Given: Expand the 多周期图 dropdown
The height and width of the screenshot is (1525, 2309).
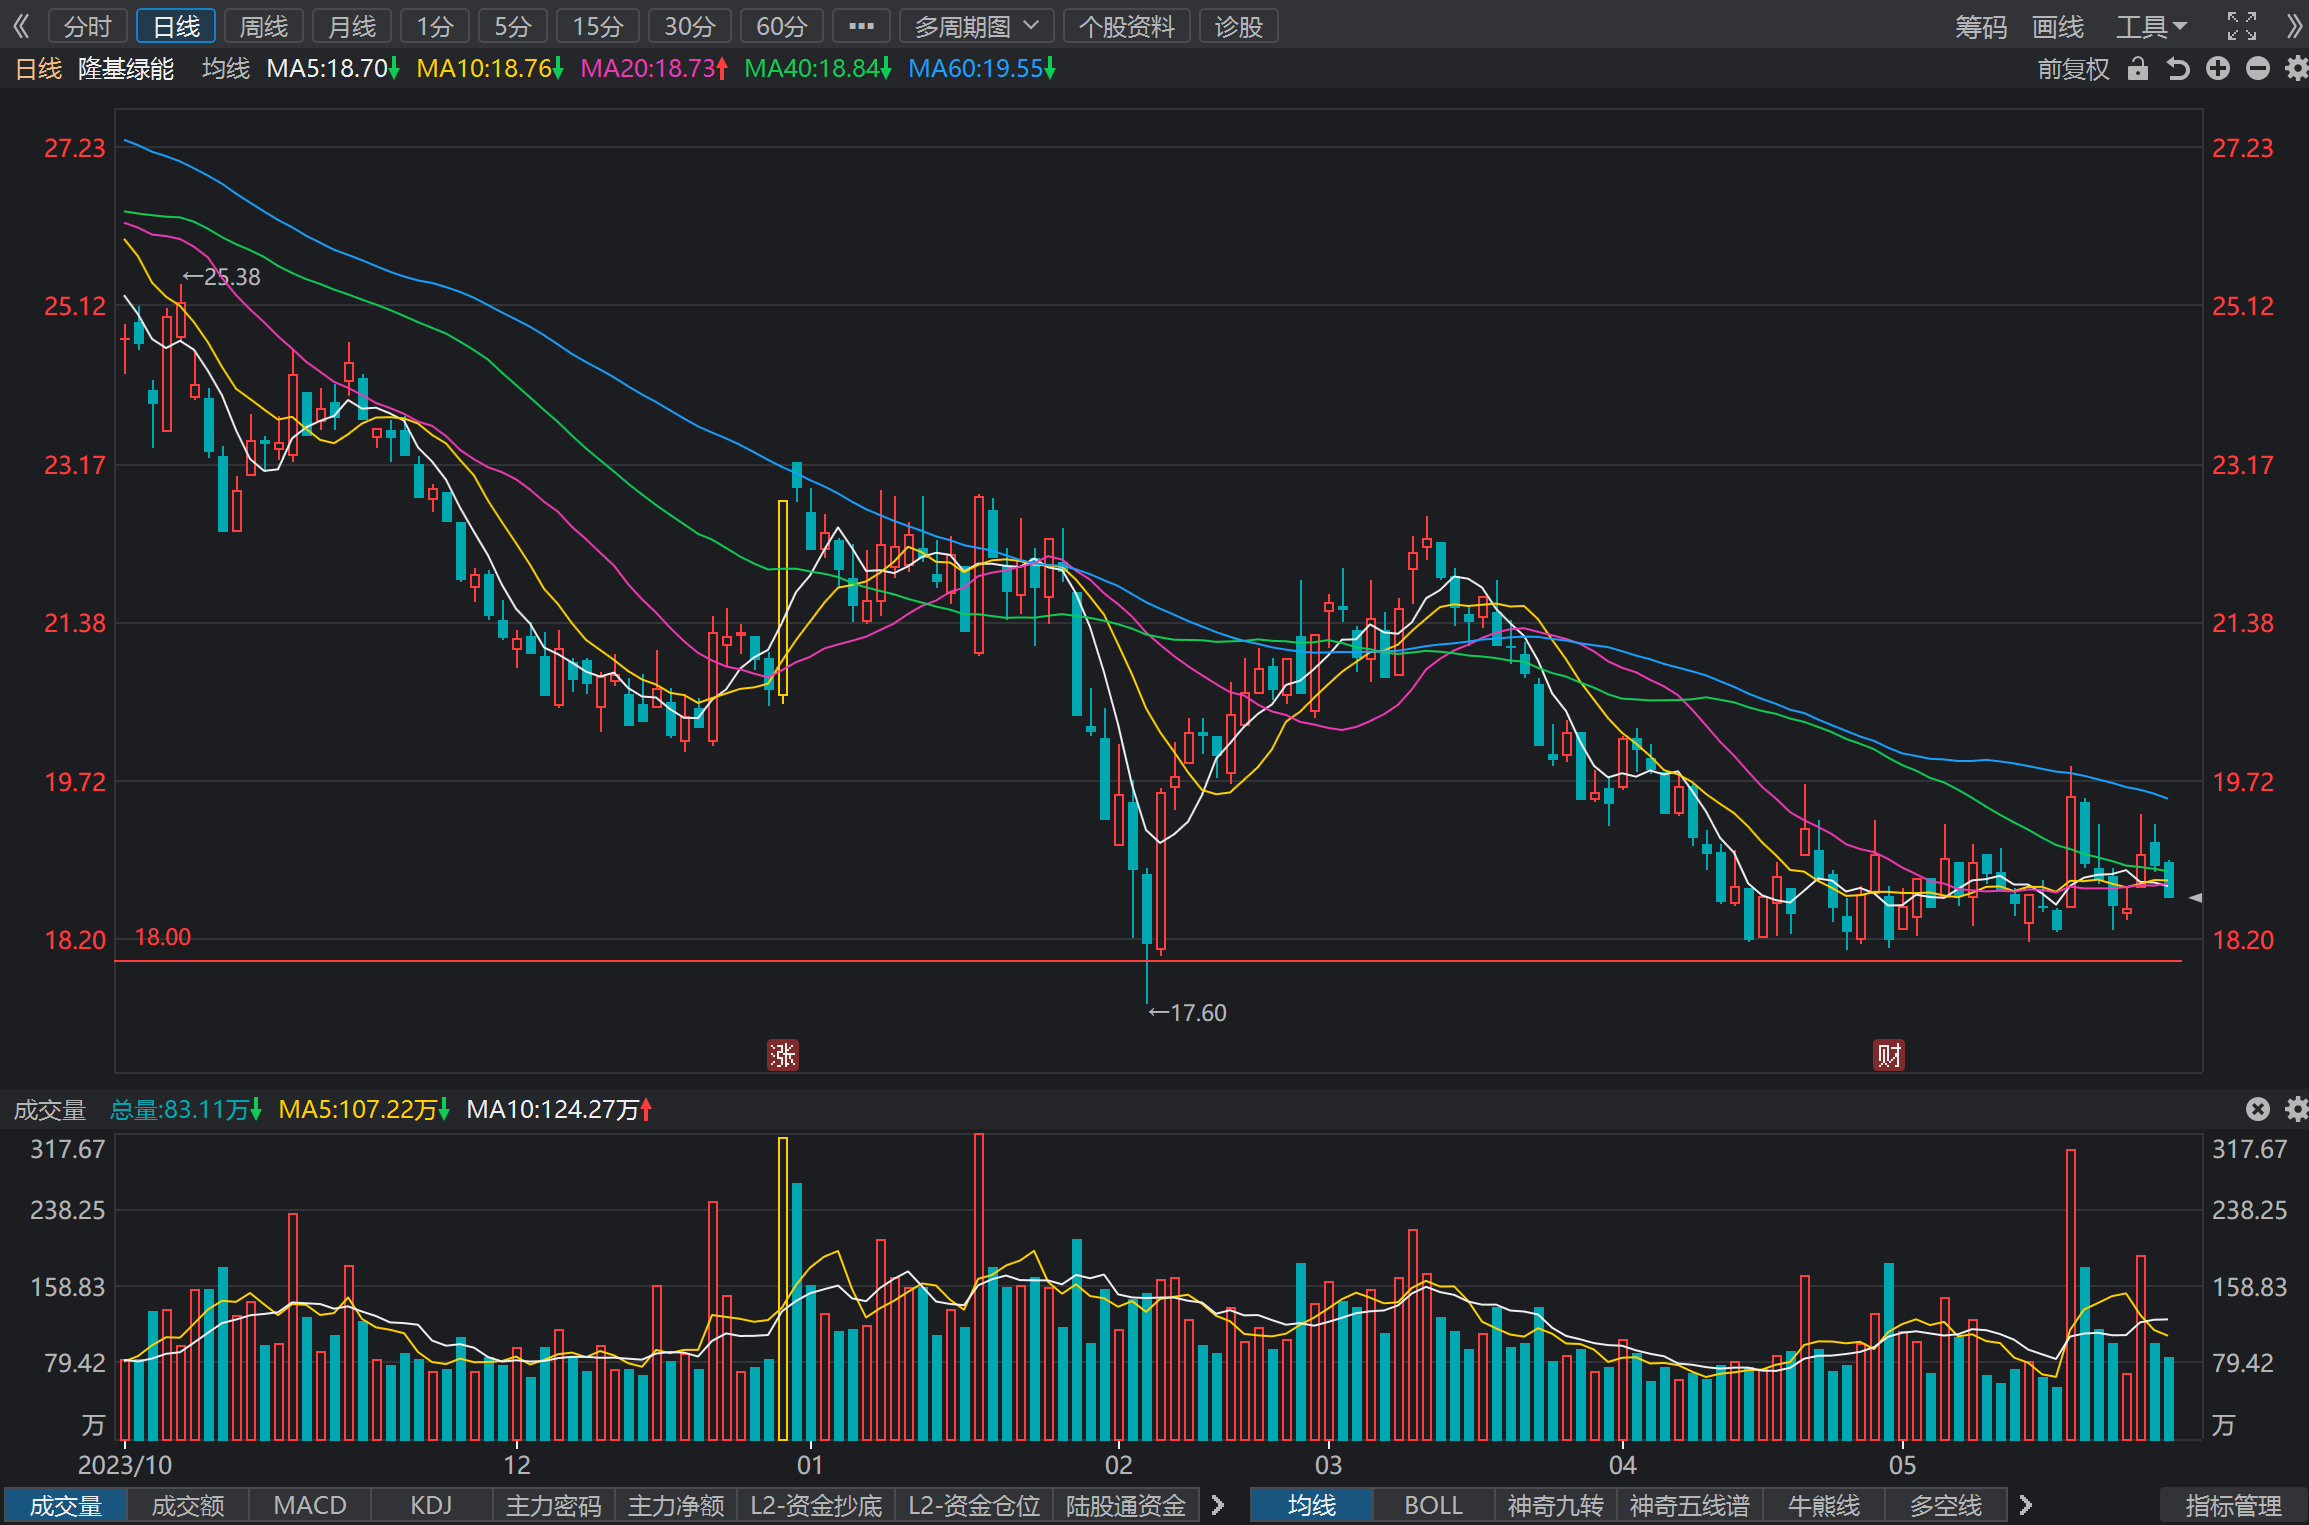Looking at the screenshot, I should [976, 26].
